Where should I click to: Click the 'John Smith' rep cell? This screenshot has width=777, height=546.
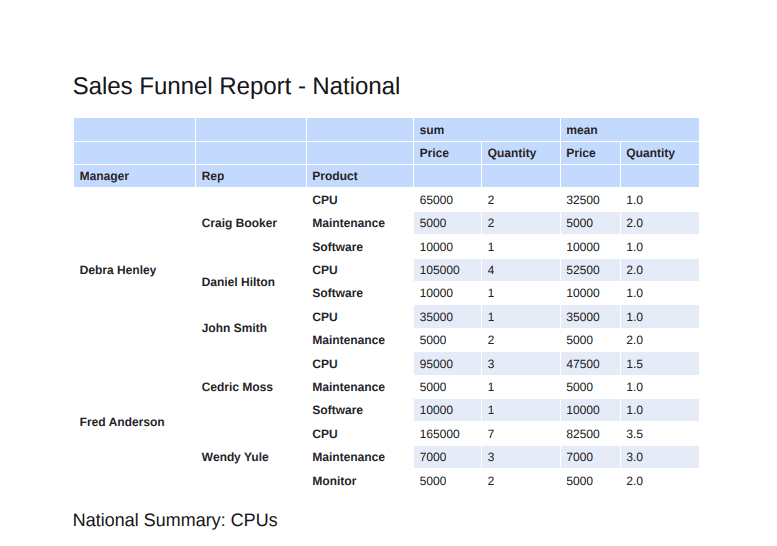pos(234,328)
